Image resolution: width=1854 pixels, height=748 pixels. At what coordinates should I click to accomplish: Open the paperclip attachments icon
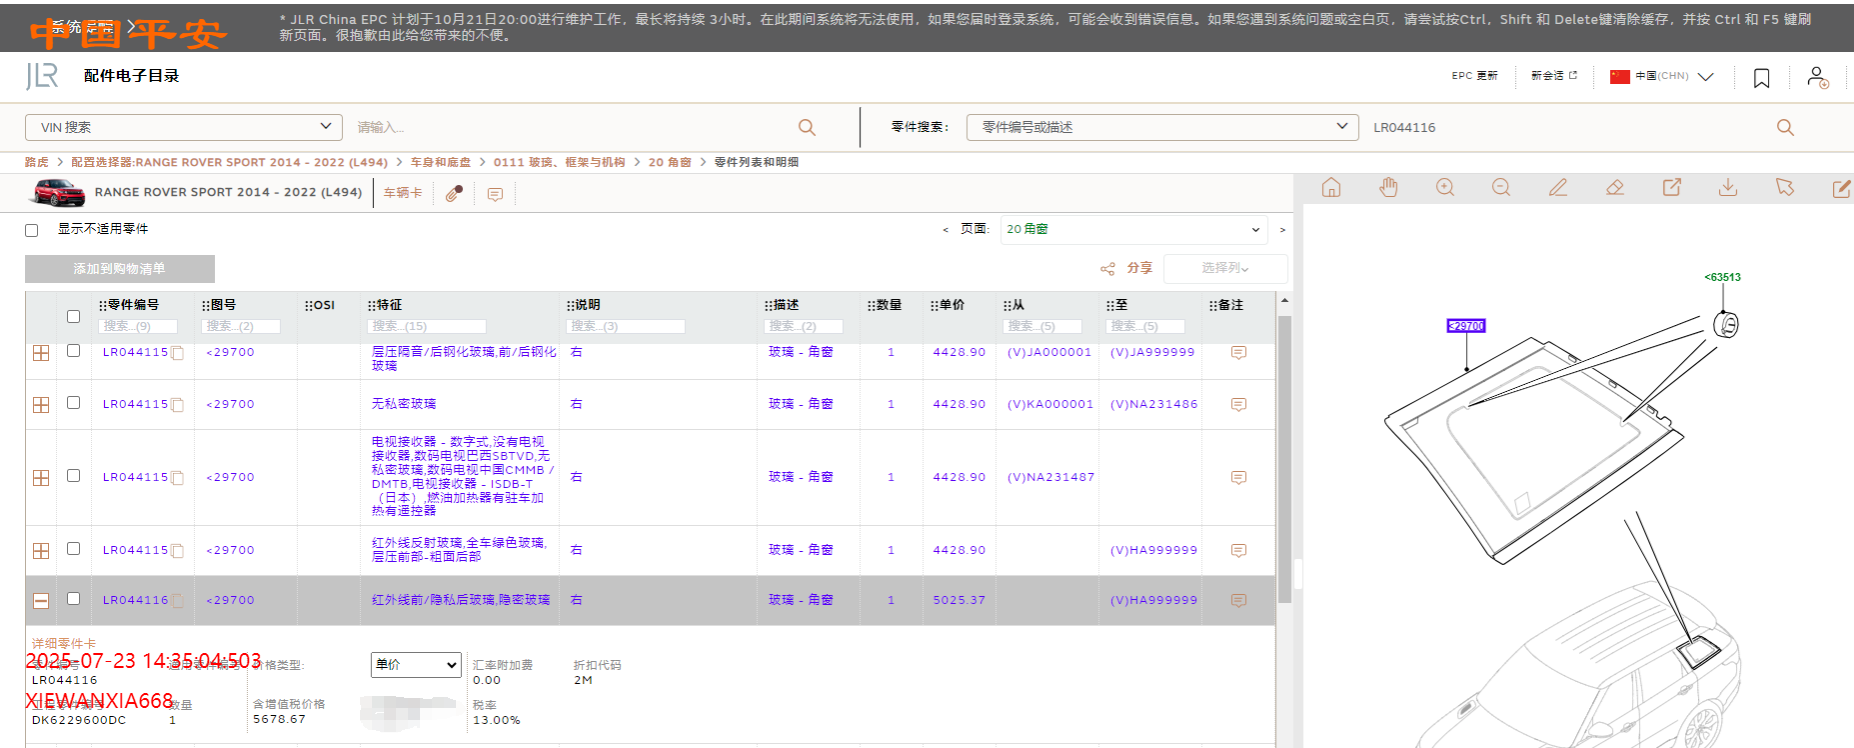click(x=454, y=193)
